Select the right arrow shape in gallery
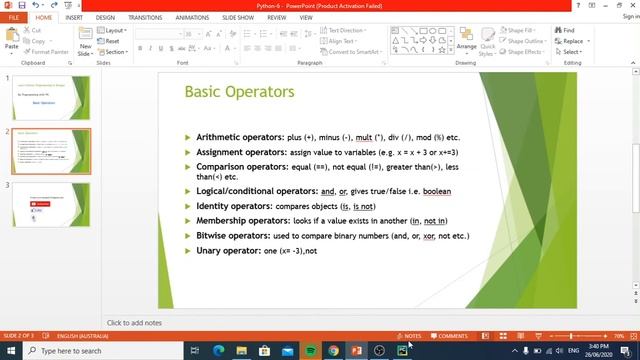The width and height of the screenshot is (640, 360). 423,40
